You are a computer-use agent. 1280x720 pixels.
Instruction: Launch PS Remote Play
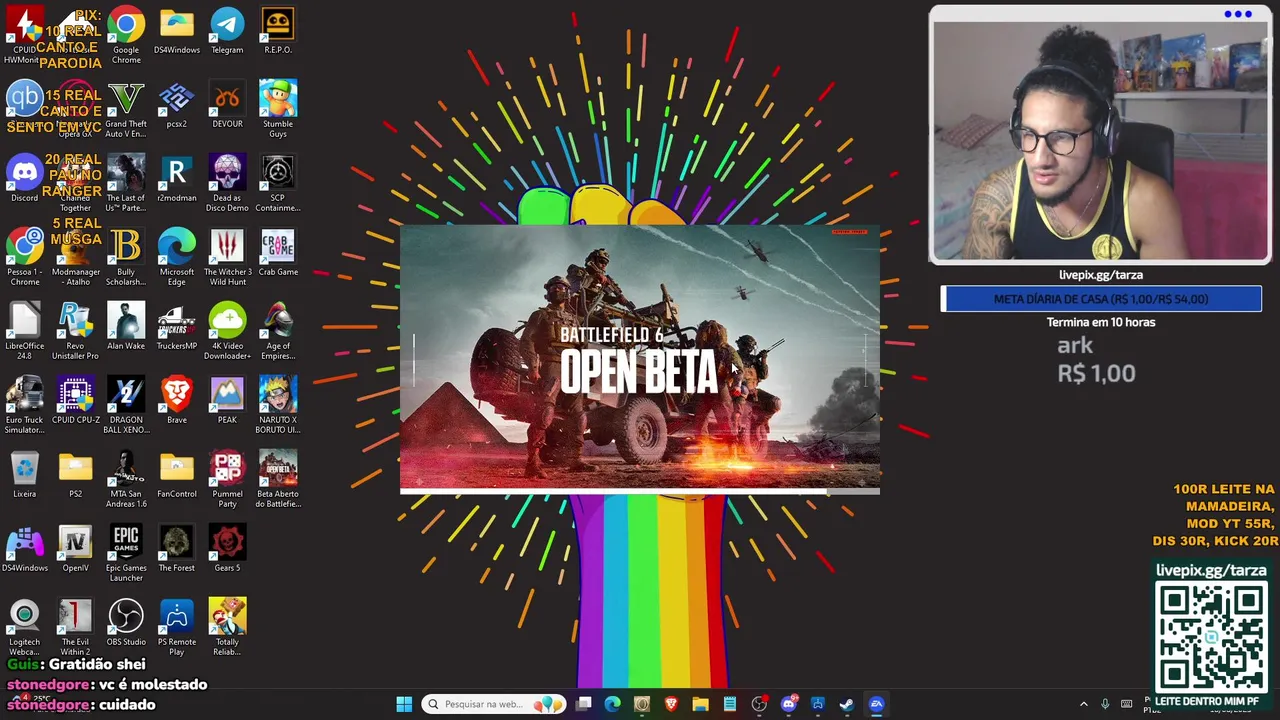click(177, 627)
